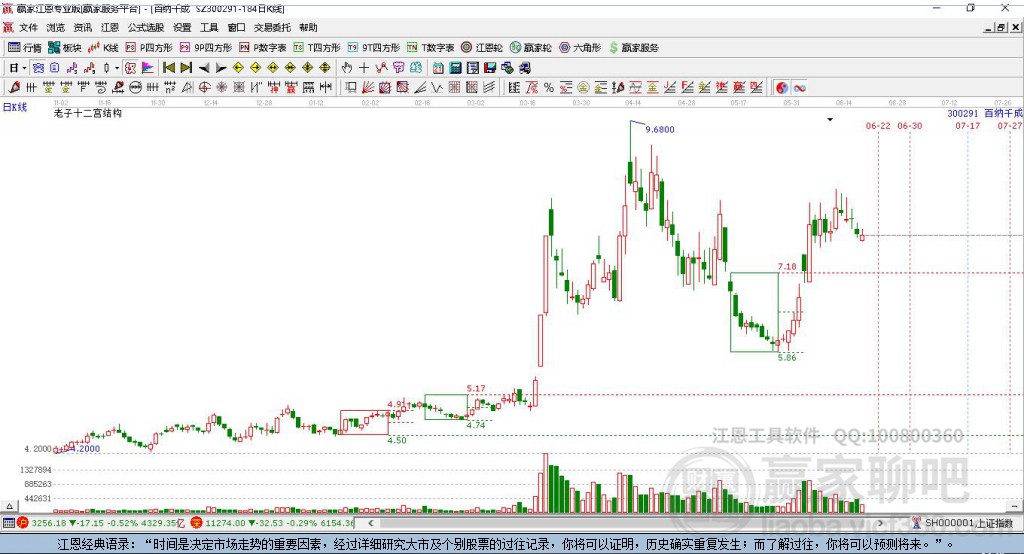Screen dimensions: 1024x554
Task: Open the 帮助 menu
Action: point(308,27)
